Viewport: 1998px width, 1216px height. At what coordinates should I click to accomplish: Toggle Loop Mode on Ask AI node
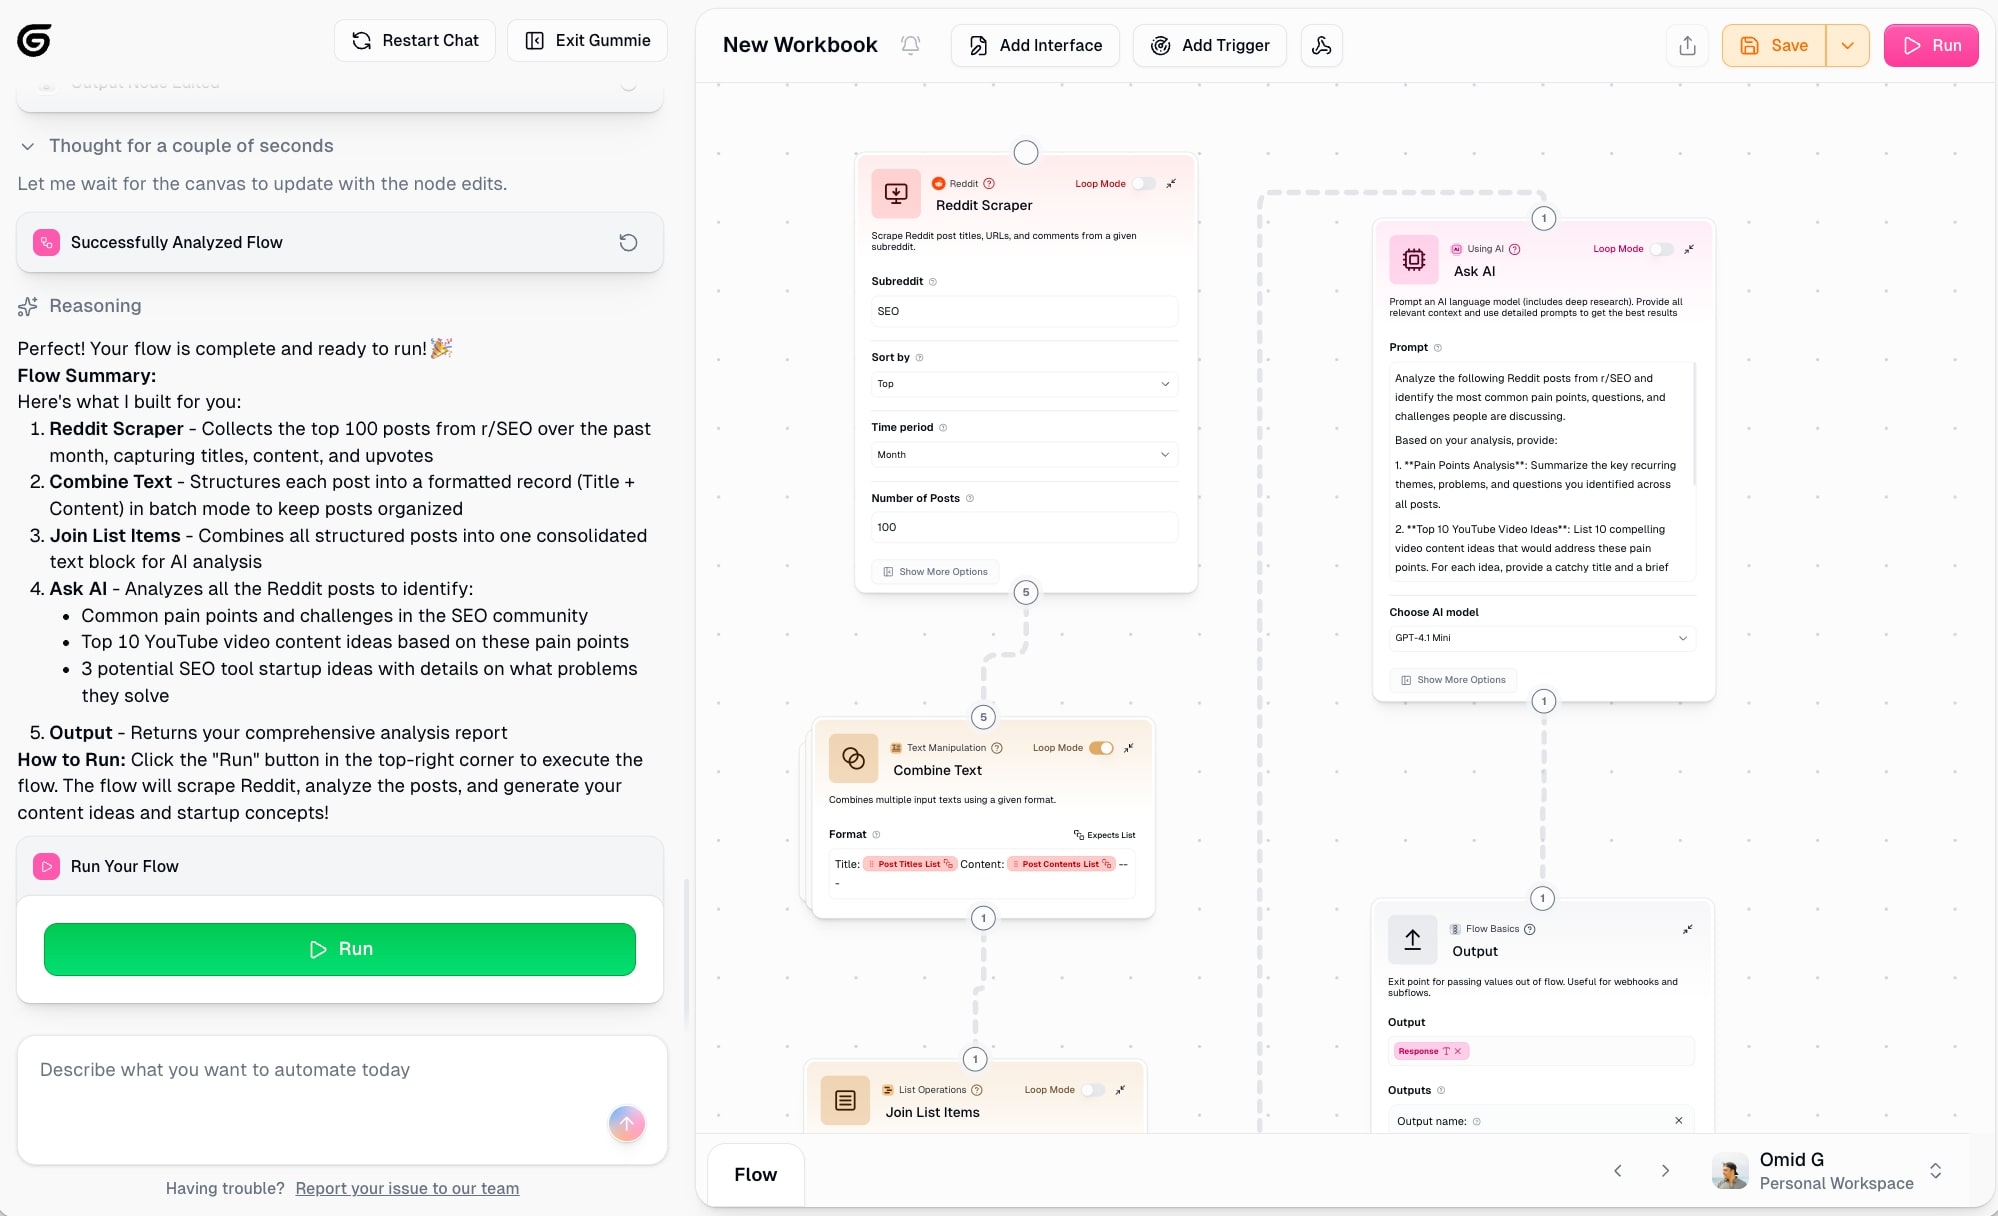tap(1661, 249)
